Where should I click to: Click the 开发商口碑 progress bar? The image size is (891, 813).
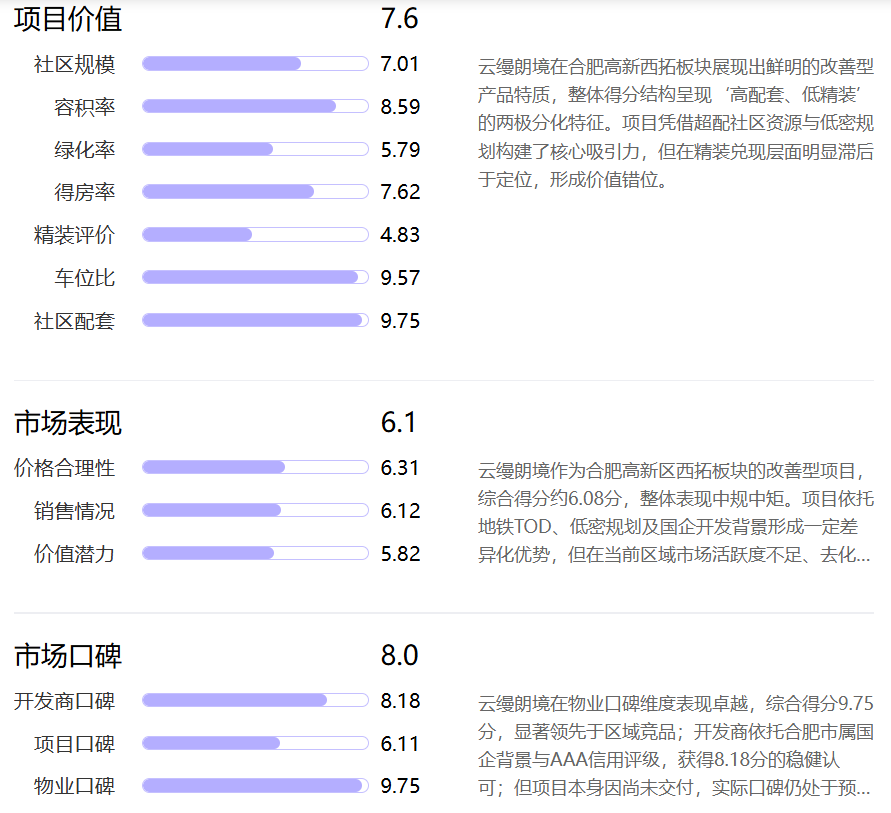pos(255,701)
